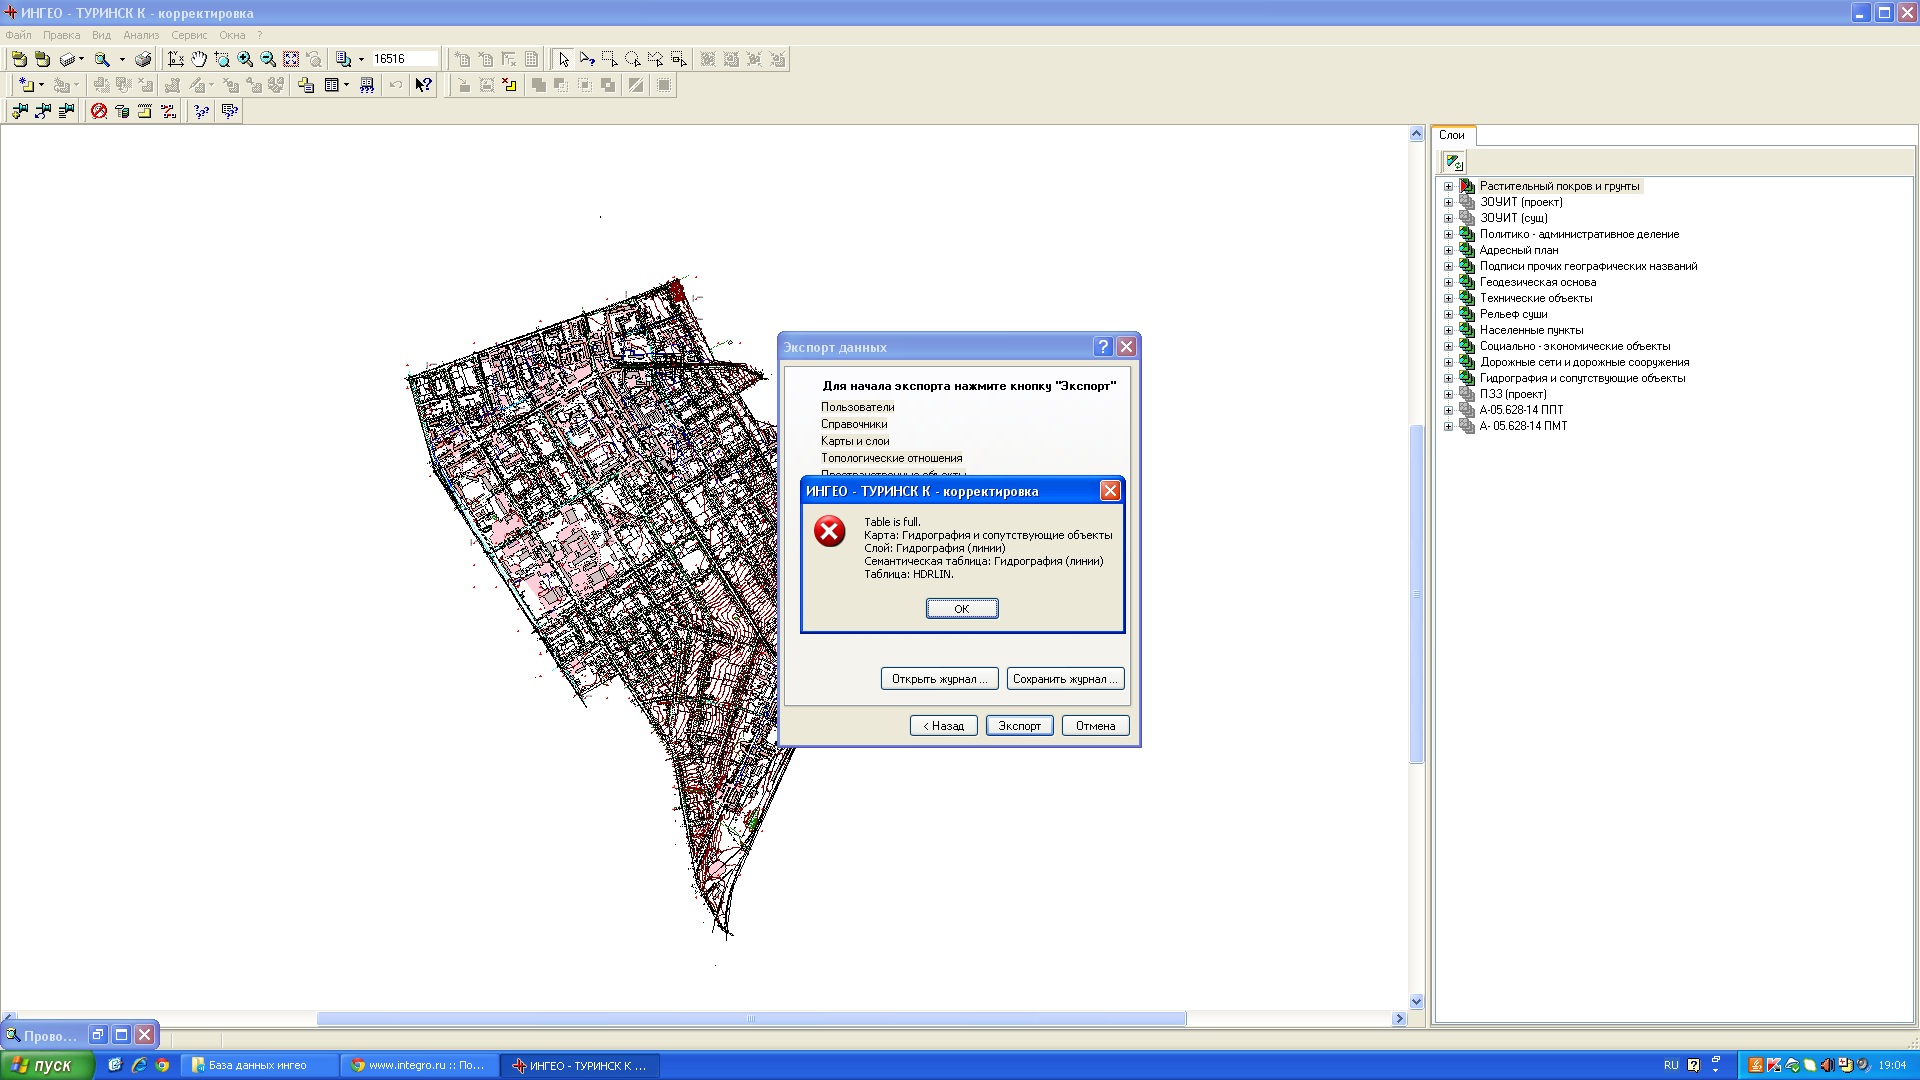Open the Анализ menu
The height and width of the screenshot is (1080, 1920).
tap(141, 35)
